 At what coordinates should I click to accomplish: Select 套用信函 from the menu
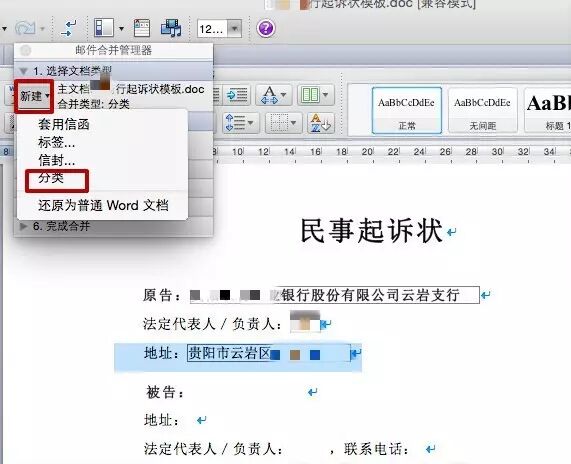coord(64,125)
